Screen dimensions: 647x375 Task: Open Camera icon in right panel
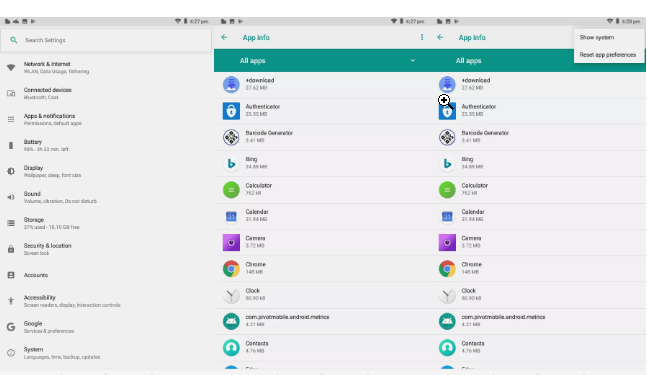coord(447,243)
